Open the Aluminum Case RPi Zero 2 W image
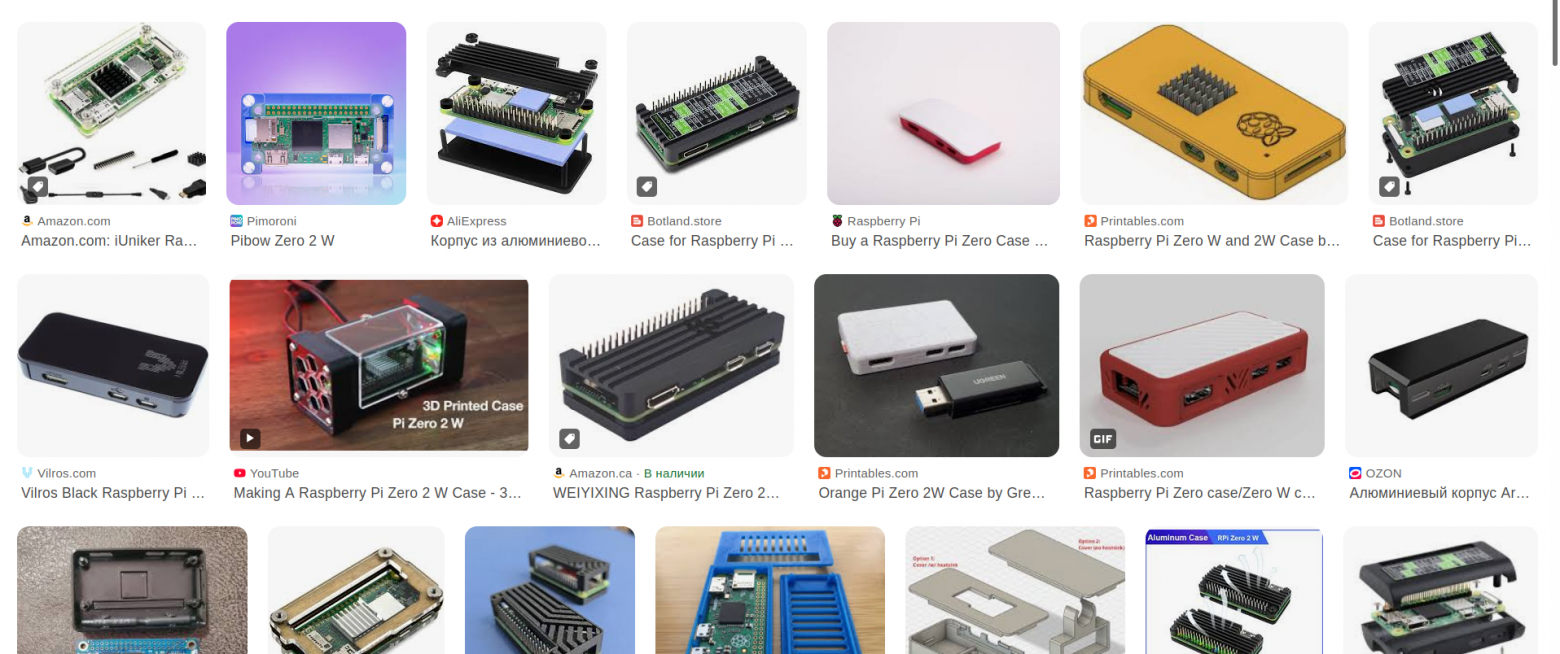 [x=1234, y=590]
